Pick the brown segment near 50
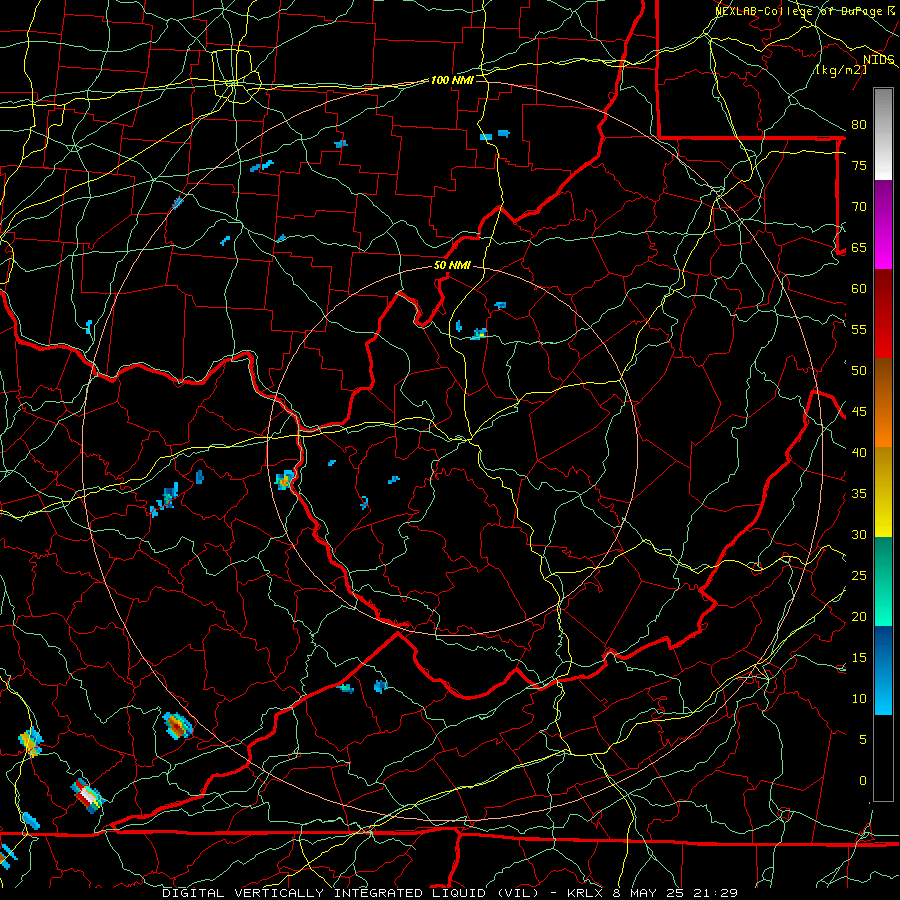900x900 pixels. click(883, 379)
